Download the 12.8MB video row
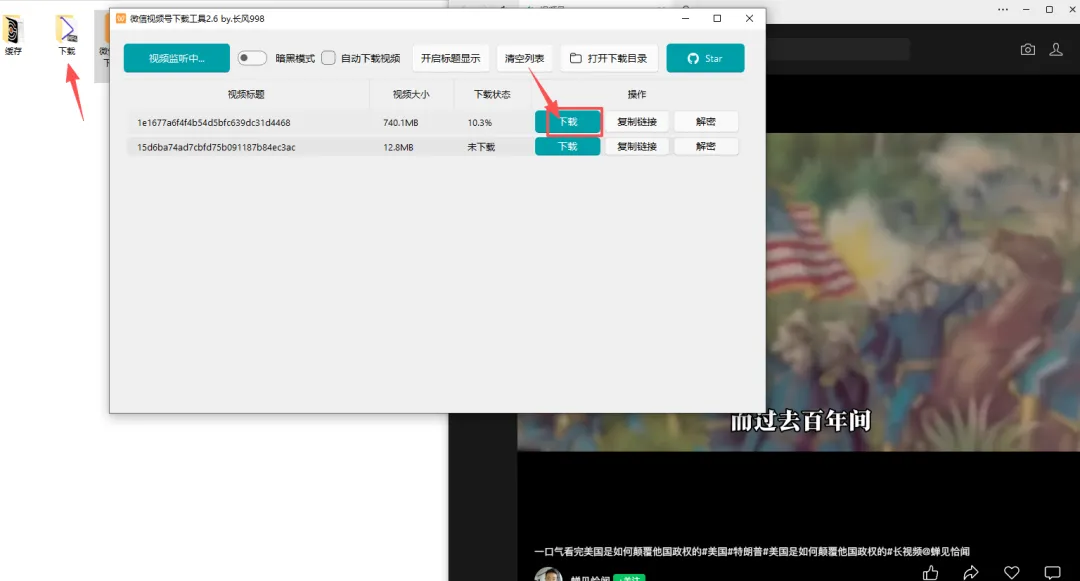Image resolution: width=1080 pixels, height=581 pixels. tap(568, 147)
